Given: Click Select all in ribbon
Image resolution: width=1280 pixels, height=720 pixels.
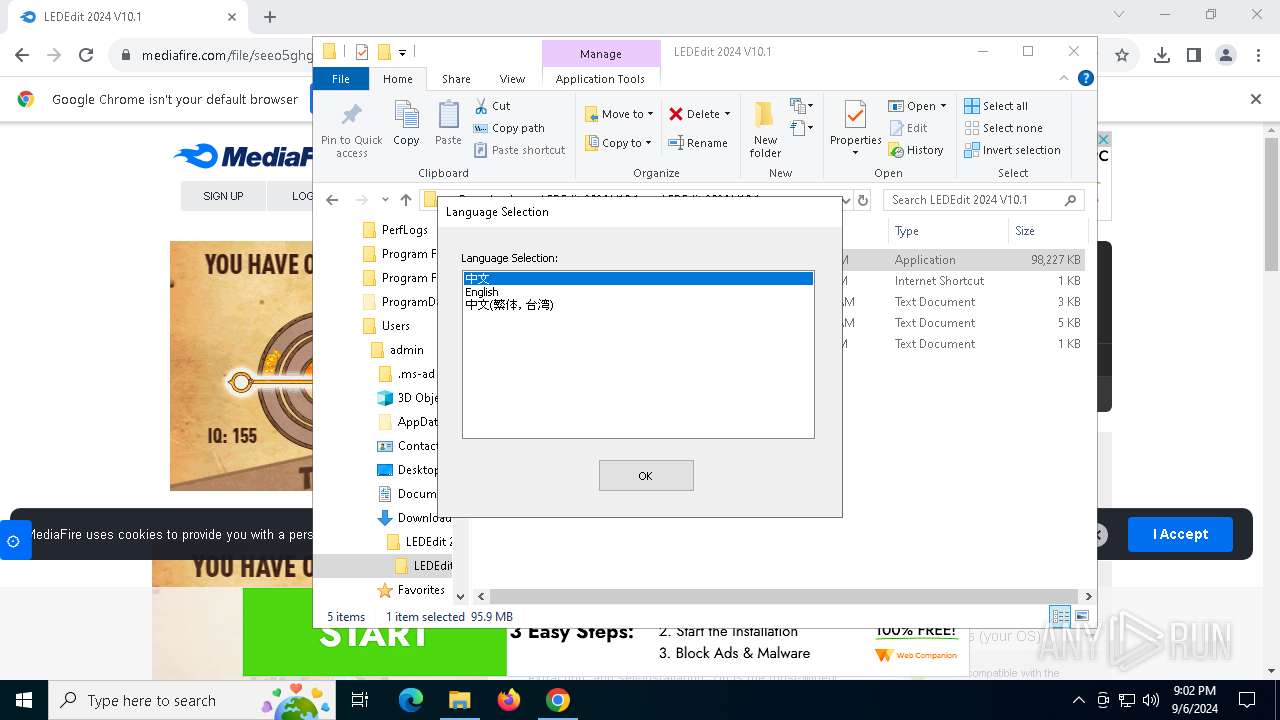Looking at the screenshot, I should point(996,106).
